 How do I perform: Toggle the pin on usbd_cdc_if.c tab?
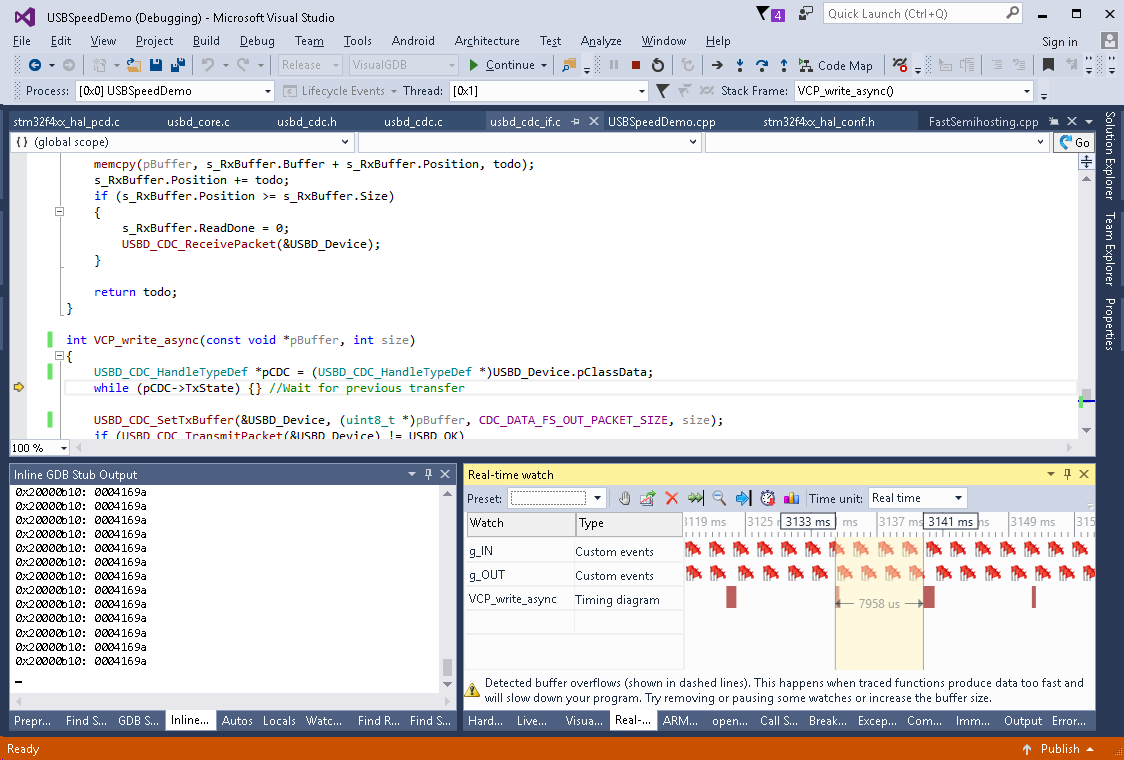tap(575, 122)
